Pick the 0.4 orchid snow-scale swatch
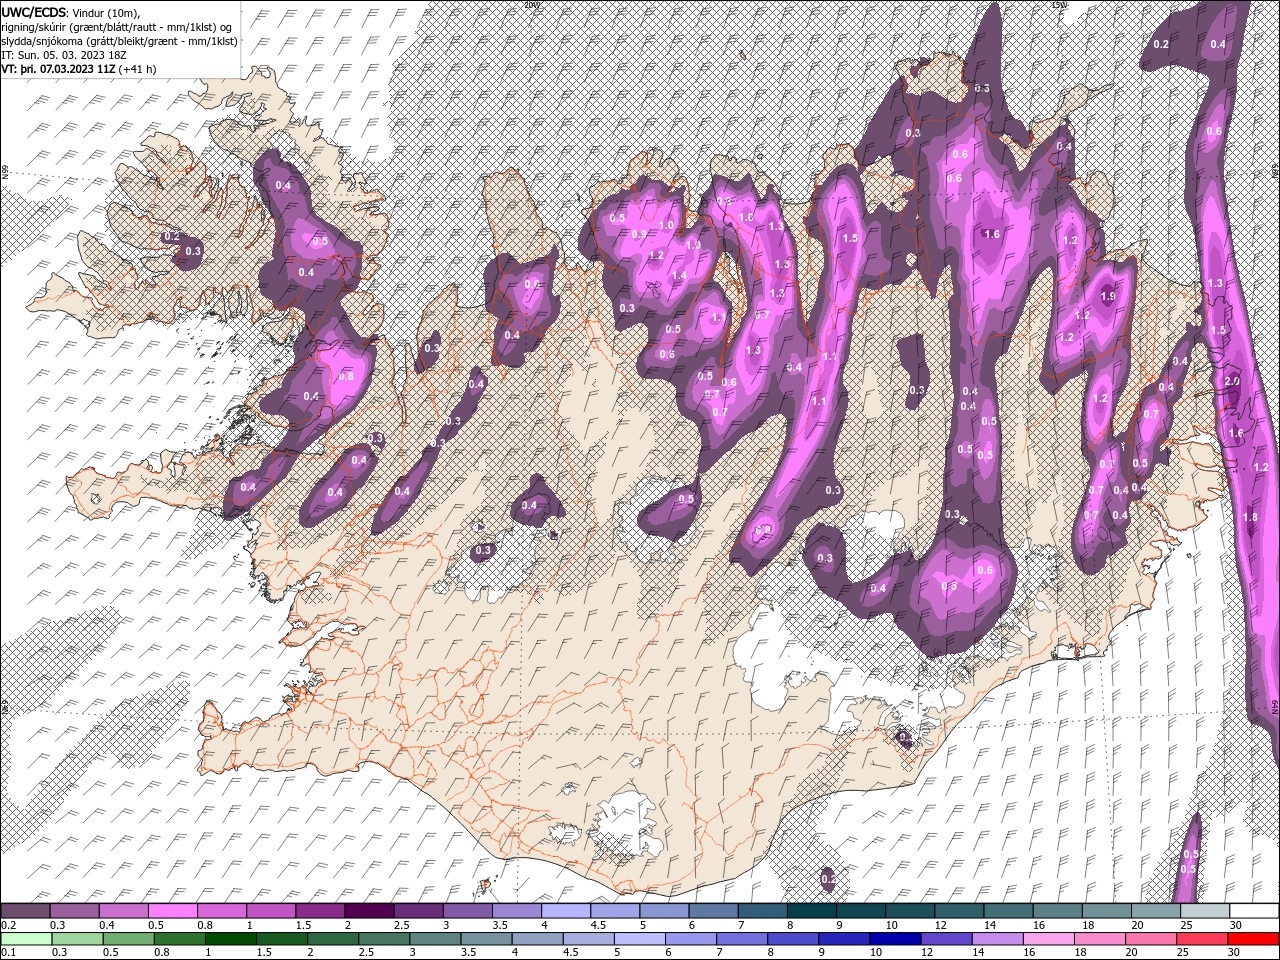 (123, 910)
